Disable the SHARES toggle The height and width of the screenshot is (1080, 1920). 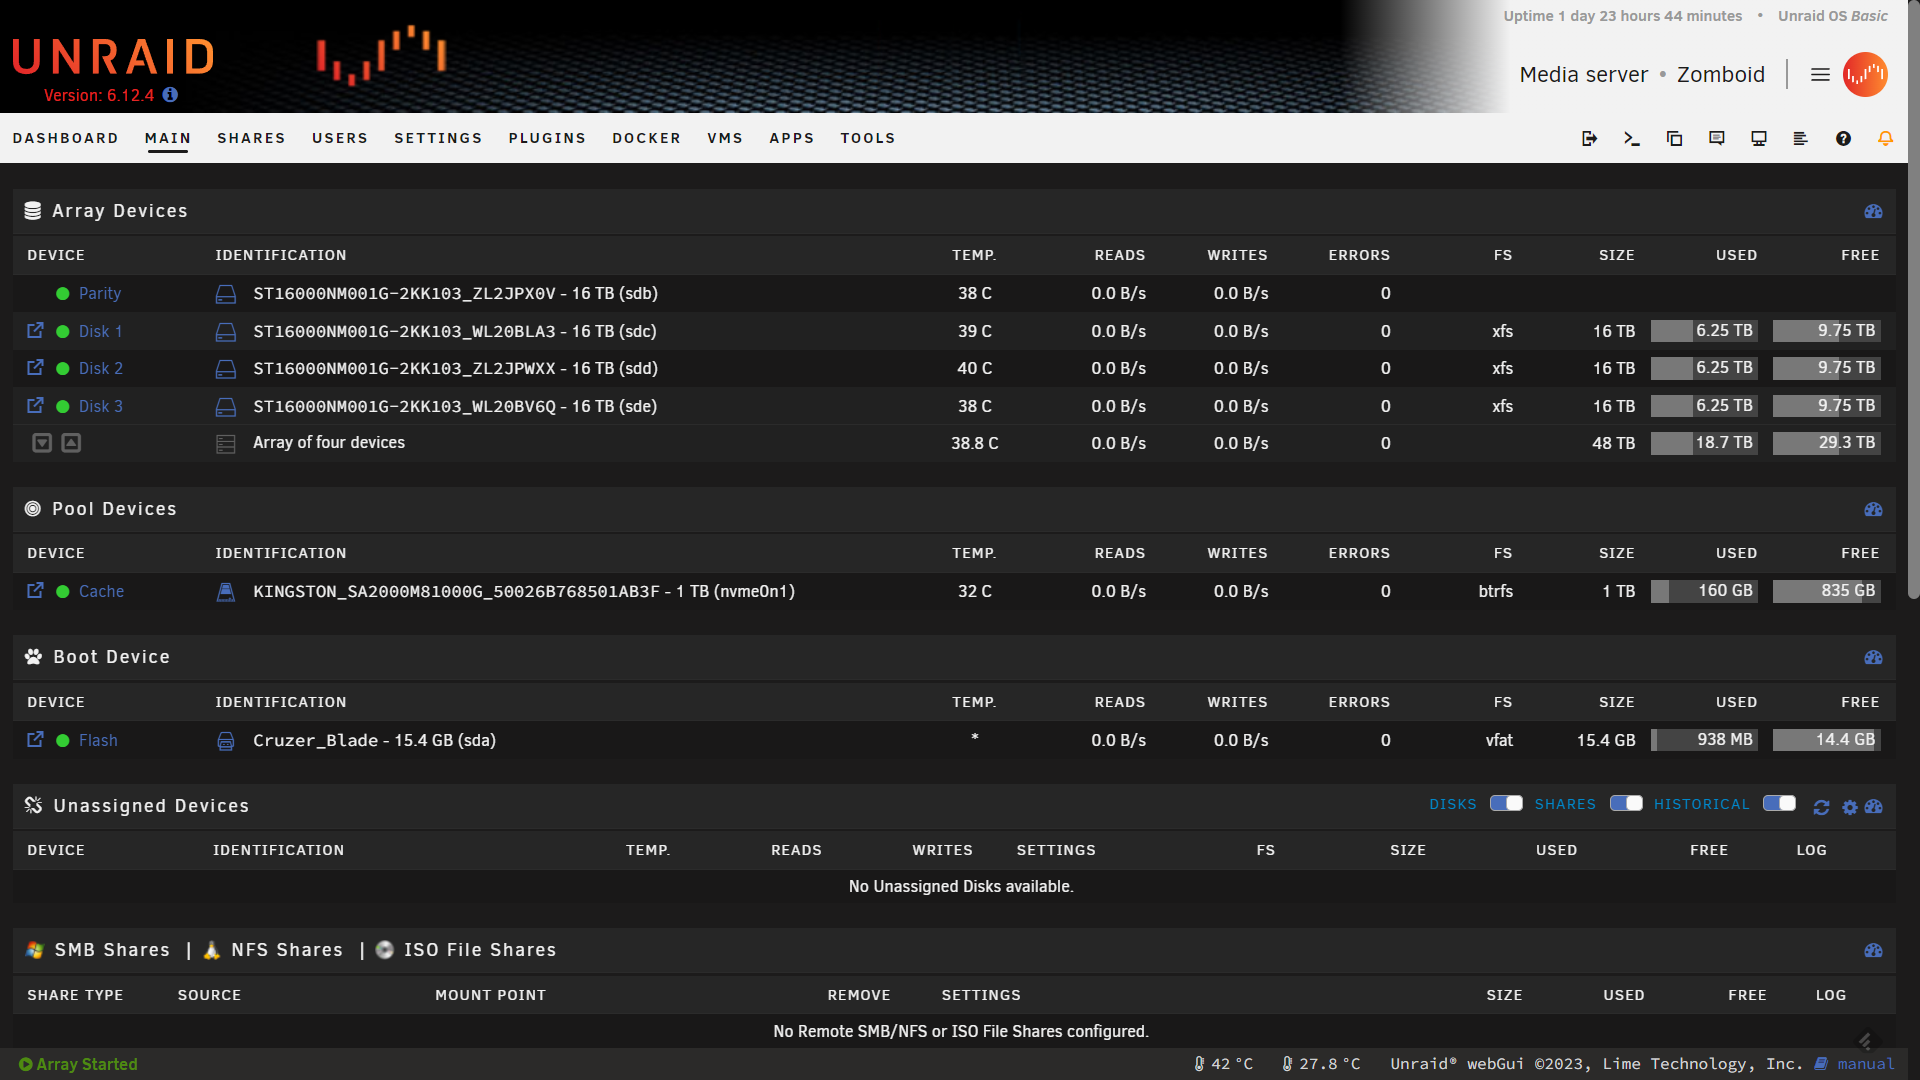click(x=1625, y=803)
